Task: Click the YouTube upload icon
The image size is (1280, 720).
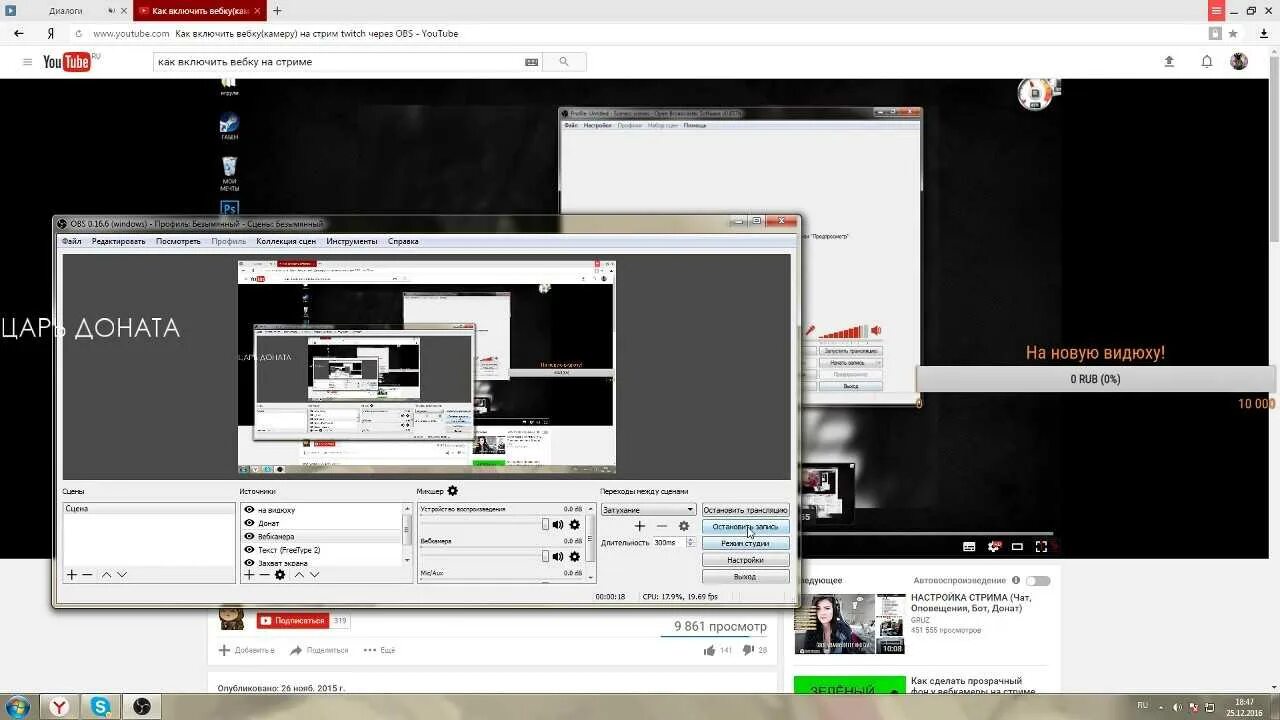Action: (x=1169, y=62)
